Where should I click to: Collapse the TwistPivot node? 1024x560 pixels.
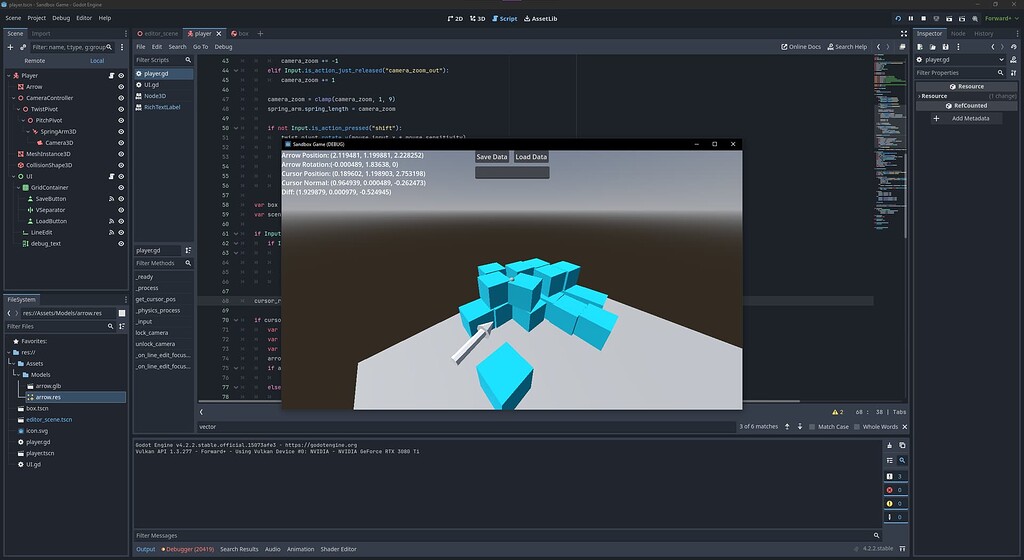[18, 109]
